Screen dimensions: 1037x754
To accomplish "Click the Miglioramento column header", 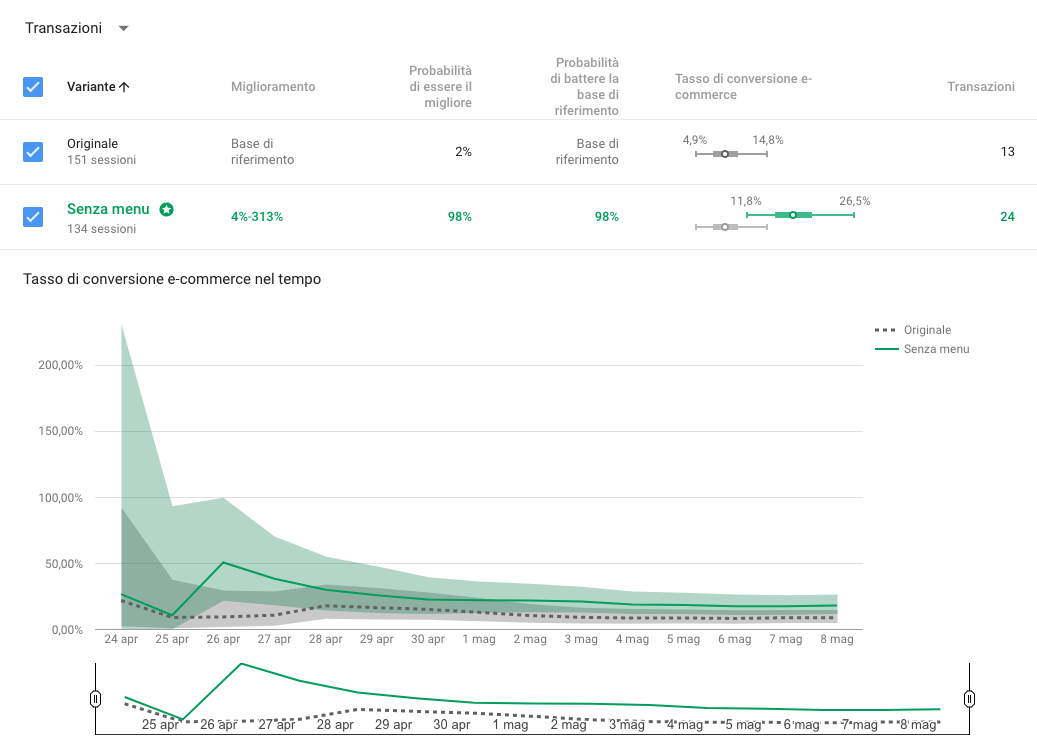I will (273, 87).
